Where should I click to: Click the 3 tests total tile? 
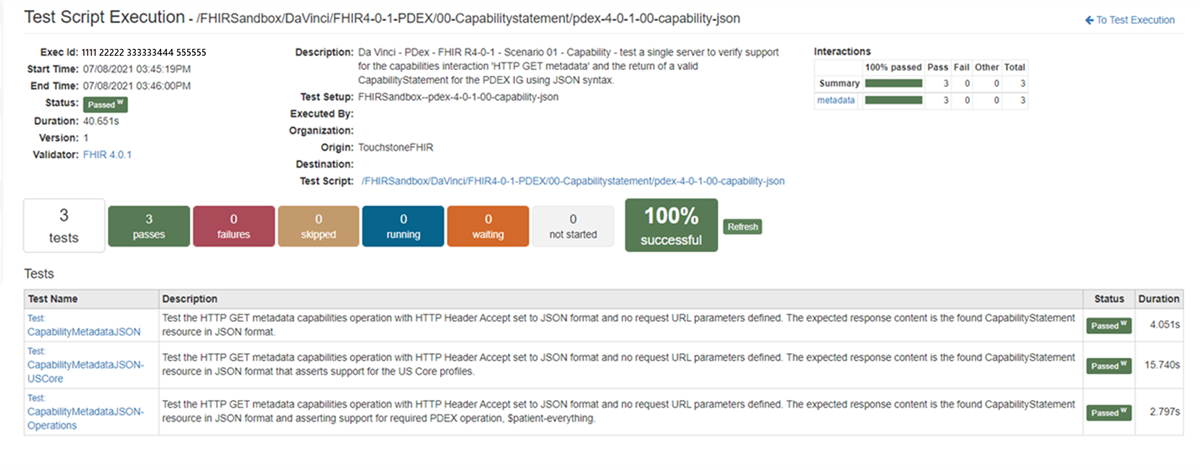63,227
